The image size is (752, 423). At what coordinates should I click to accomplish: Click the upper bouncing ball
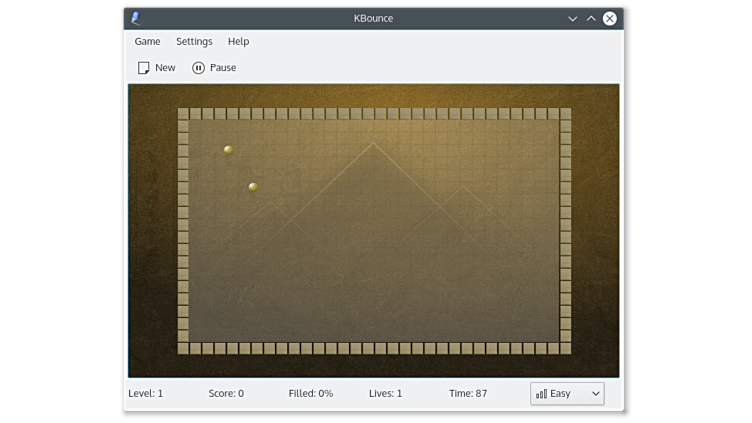[x=228, y=150]
